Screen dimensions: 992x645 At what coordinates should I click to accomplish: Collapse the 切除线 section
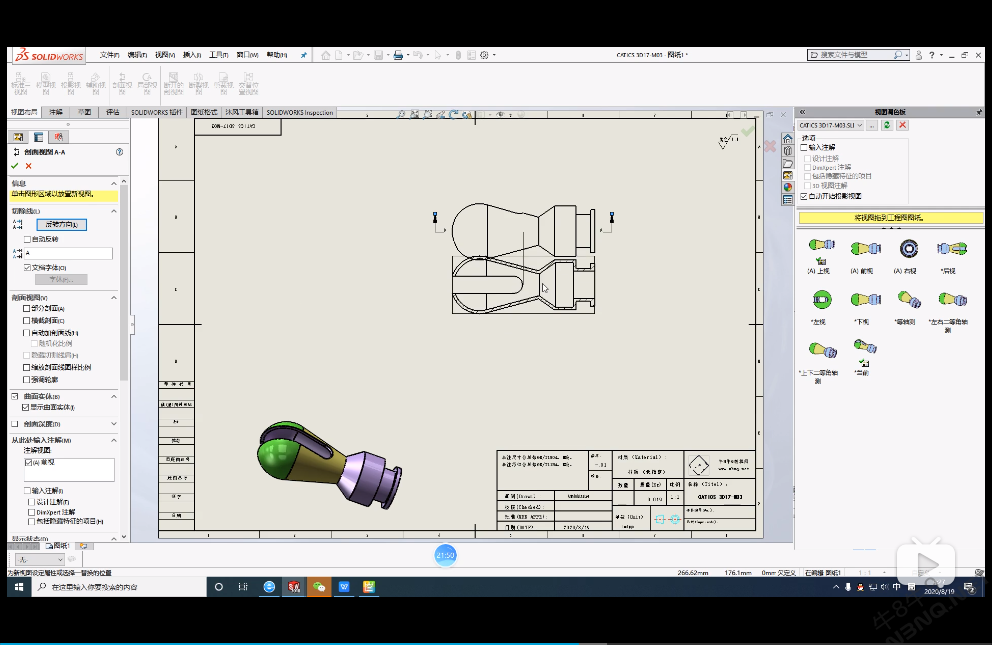click(x=114, y=211)
